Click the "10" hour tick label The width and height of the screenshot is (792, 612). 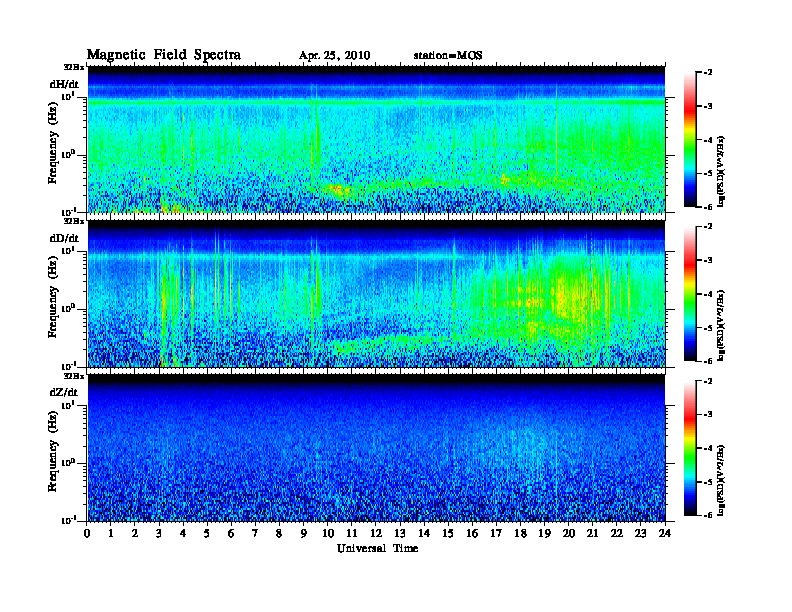[x=328, y=534]
